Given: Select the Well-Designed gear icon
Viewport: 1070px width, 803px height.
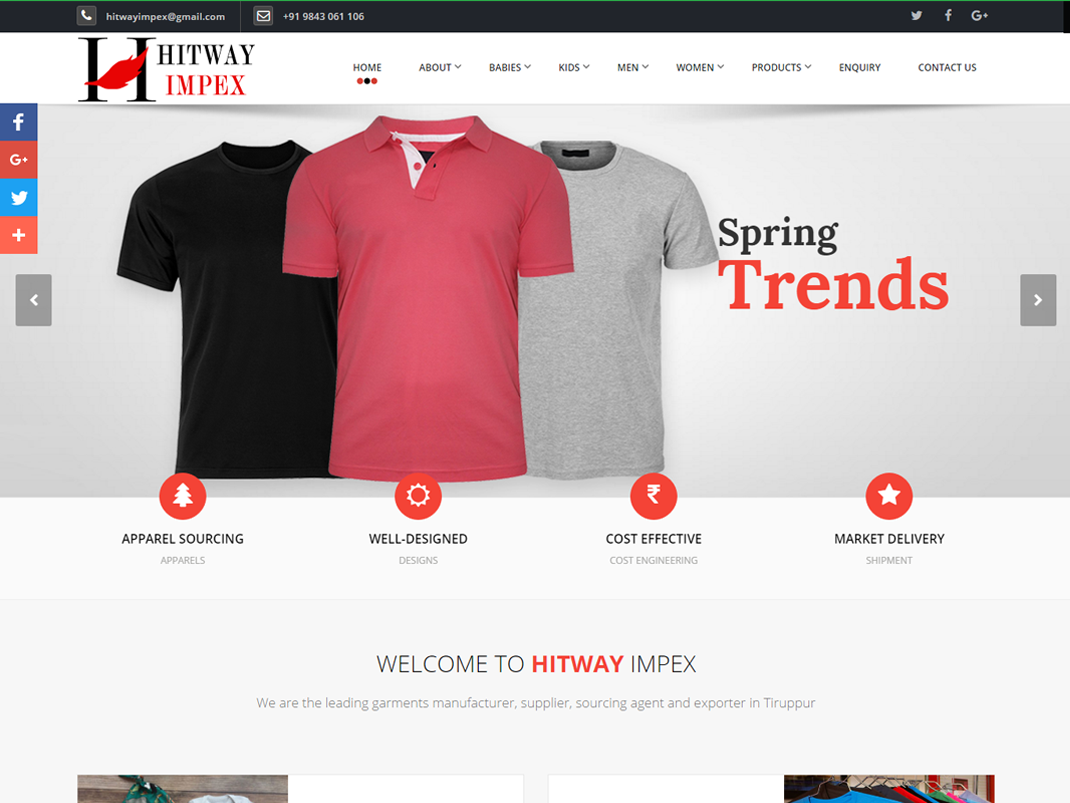Looking at the screenshot, I should (418, 496).
